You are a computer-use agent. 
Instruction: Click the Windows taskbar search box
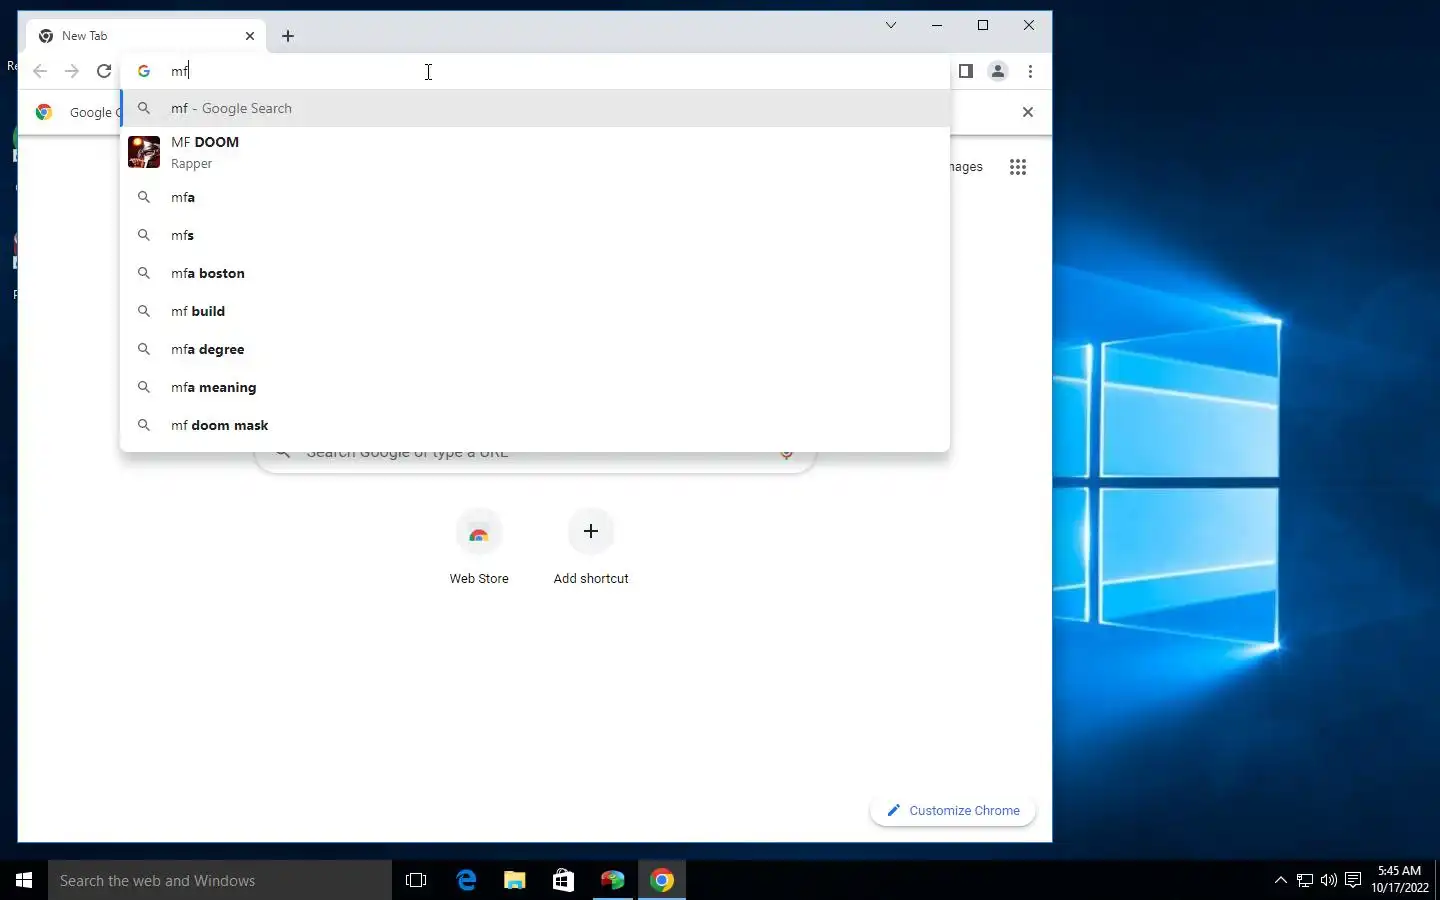point(220,880)
